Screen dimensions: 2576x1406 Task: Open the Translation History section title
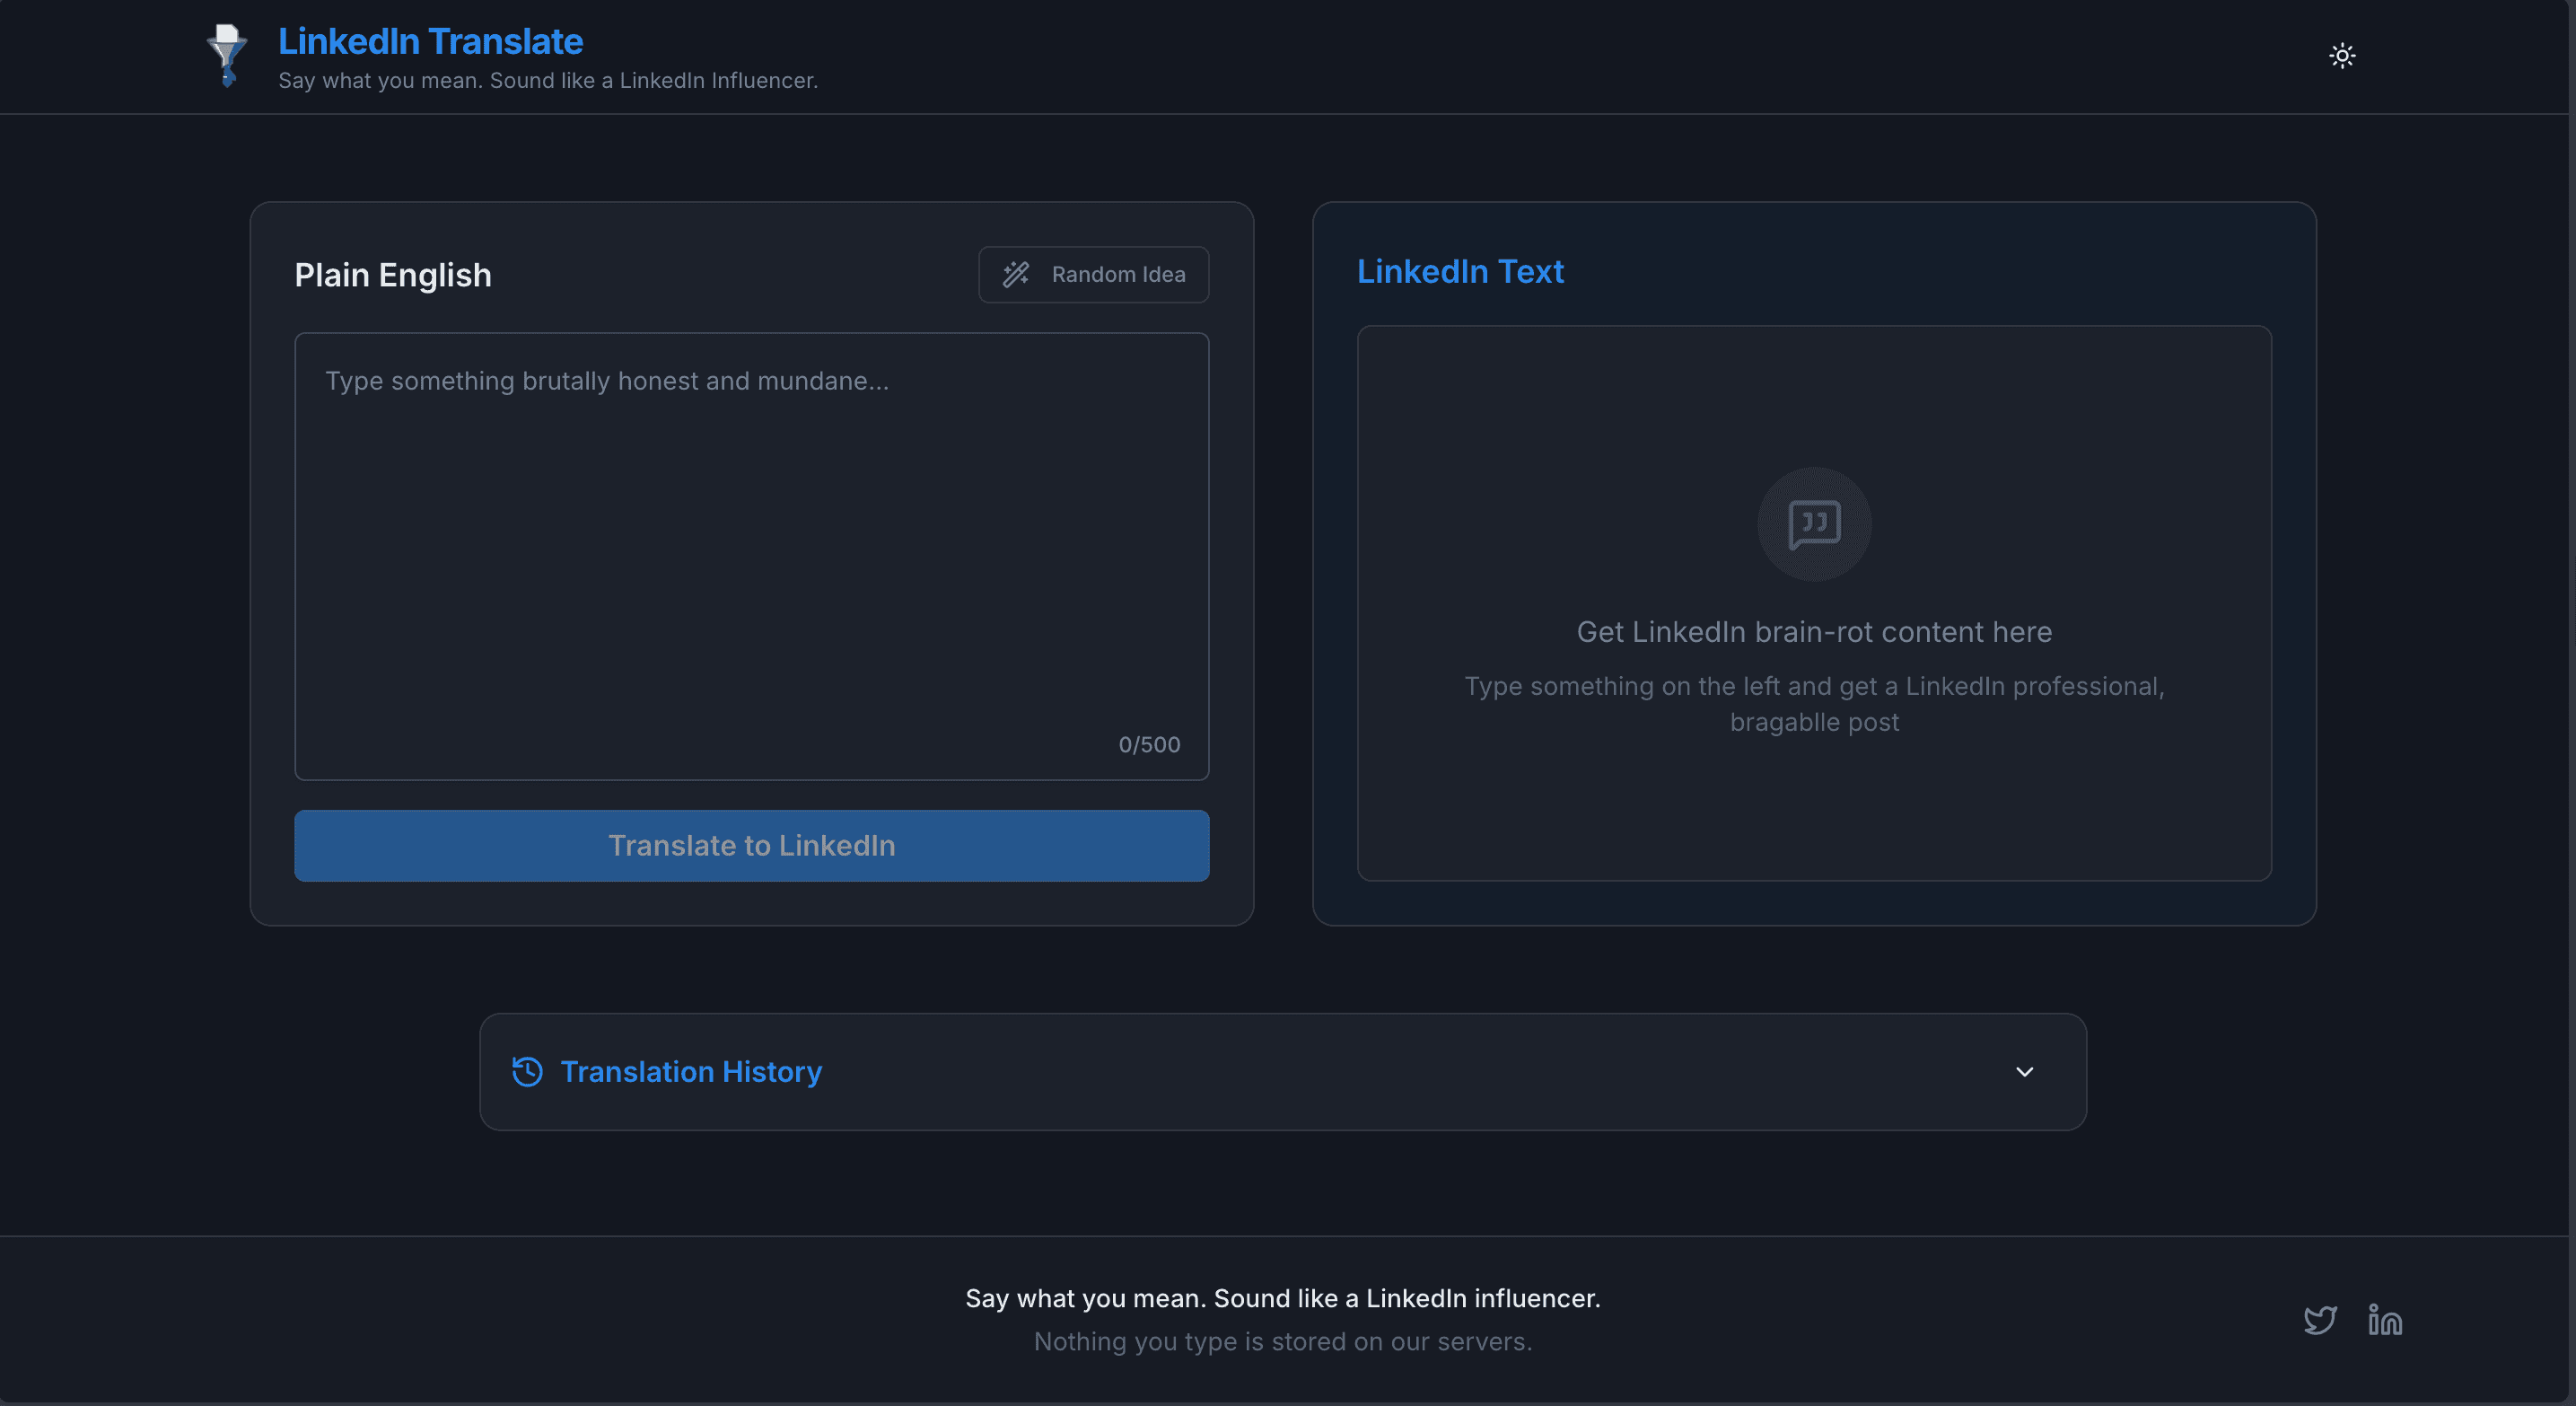[x=690, y=1071]
